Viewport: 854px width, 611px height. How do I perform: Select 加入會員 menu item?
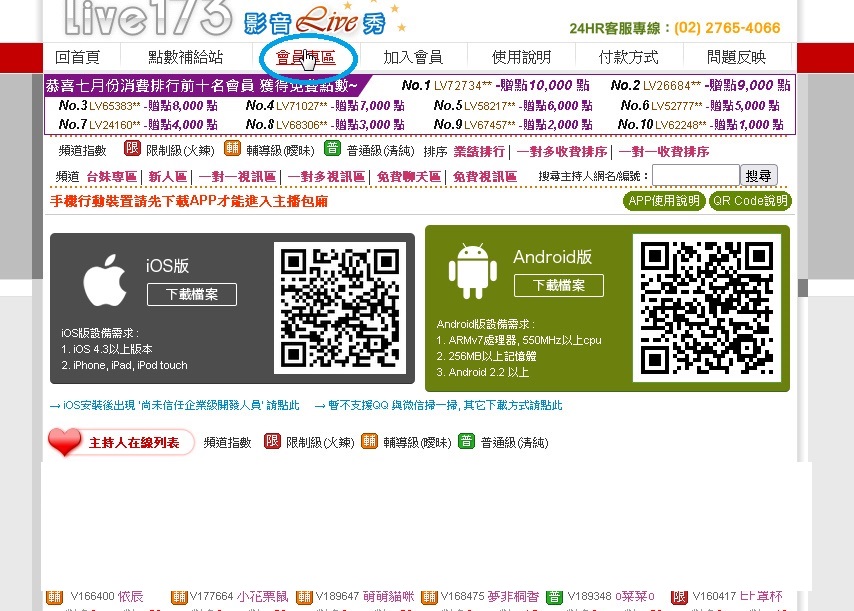pos(413,57)
